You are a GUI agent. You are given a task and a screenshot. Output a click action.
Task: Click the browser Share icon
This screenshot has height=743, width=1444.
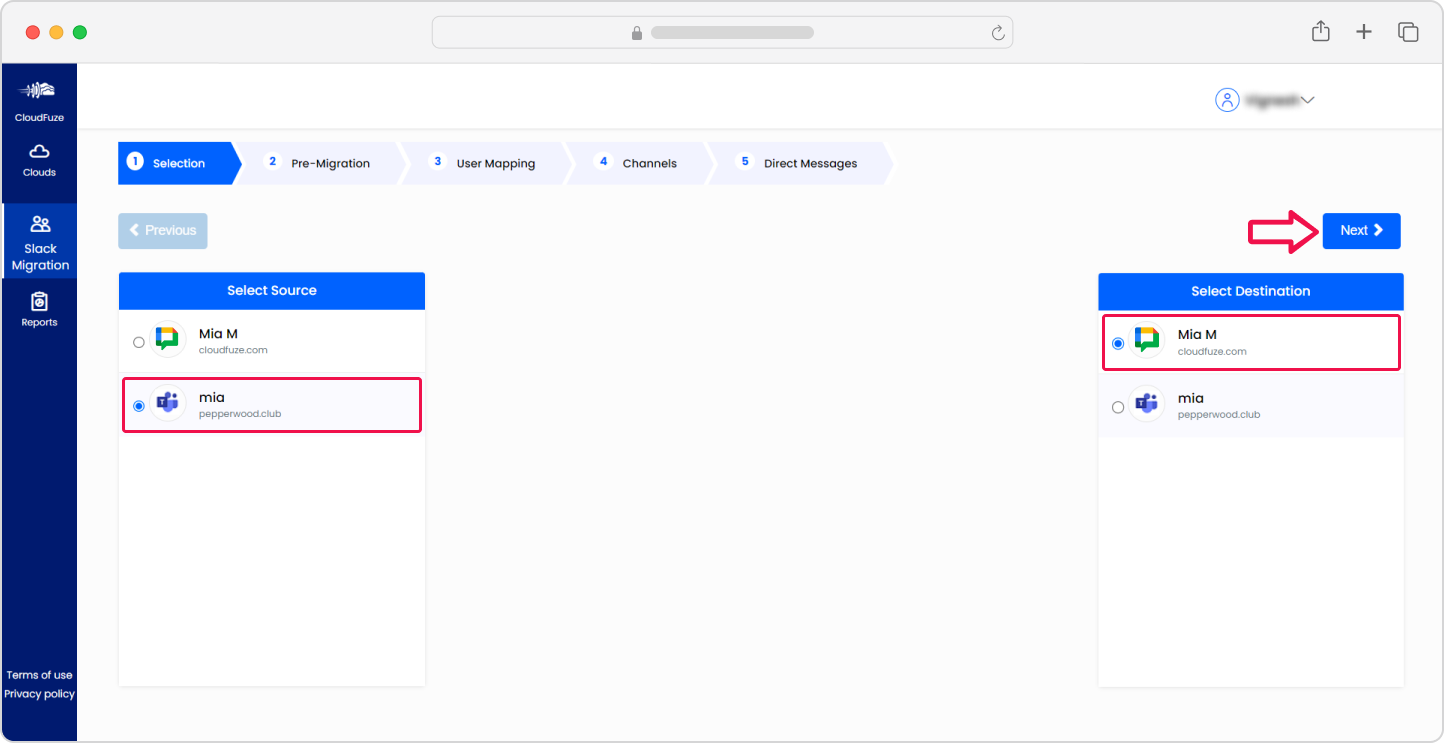pyautogui.click(x=1321, y=31)
